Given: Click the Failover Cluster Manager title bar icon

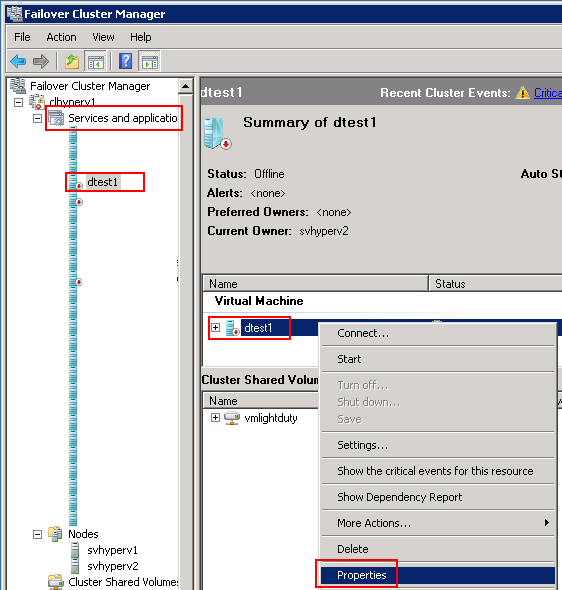Looking at the screenshot, I should (x=14, y=14).
